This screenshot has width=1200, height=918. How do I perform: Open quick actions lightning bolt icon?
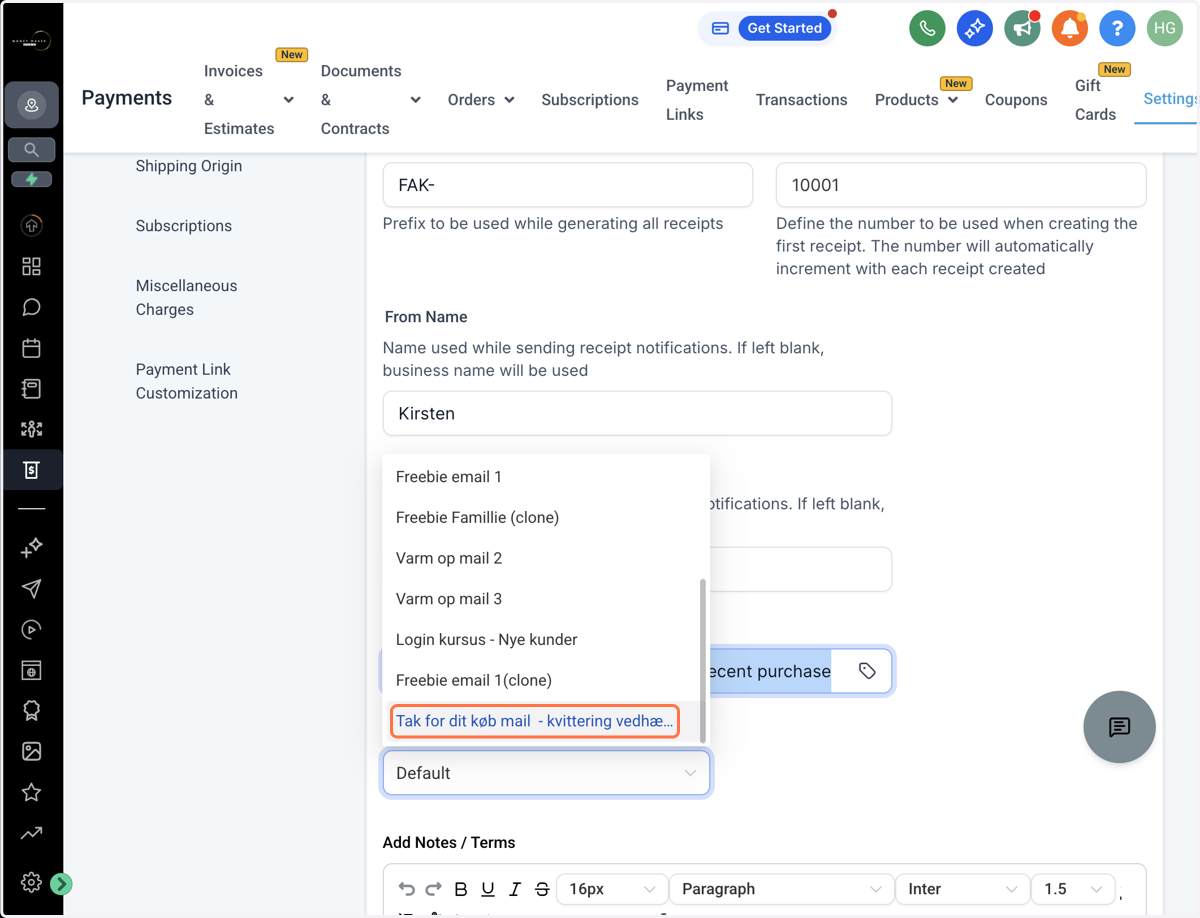(31, 179)
